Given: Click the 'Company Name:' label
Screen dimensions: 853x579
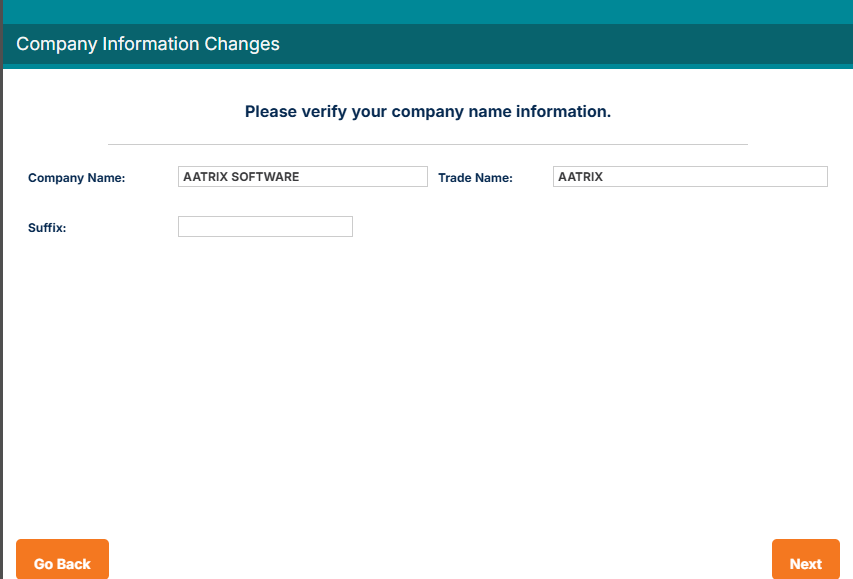Looking at the screenshot, I should pyautogui.click(x=77, y=178).
